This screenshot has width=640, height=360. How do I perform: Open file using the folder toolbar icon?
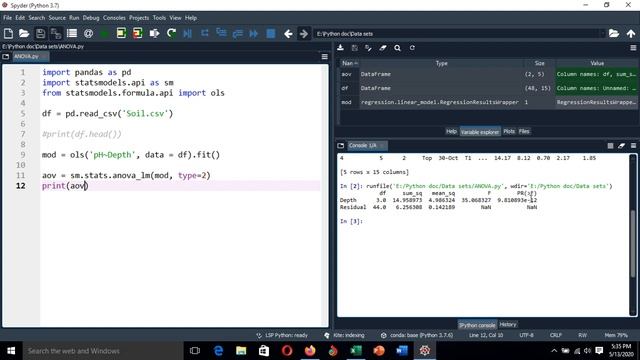tap(24, 33)
